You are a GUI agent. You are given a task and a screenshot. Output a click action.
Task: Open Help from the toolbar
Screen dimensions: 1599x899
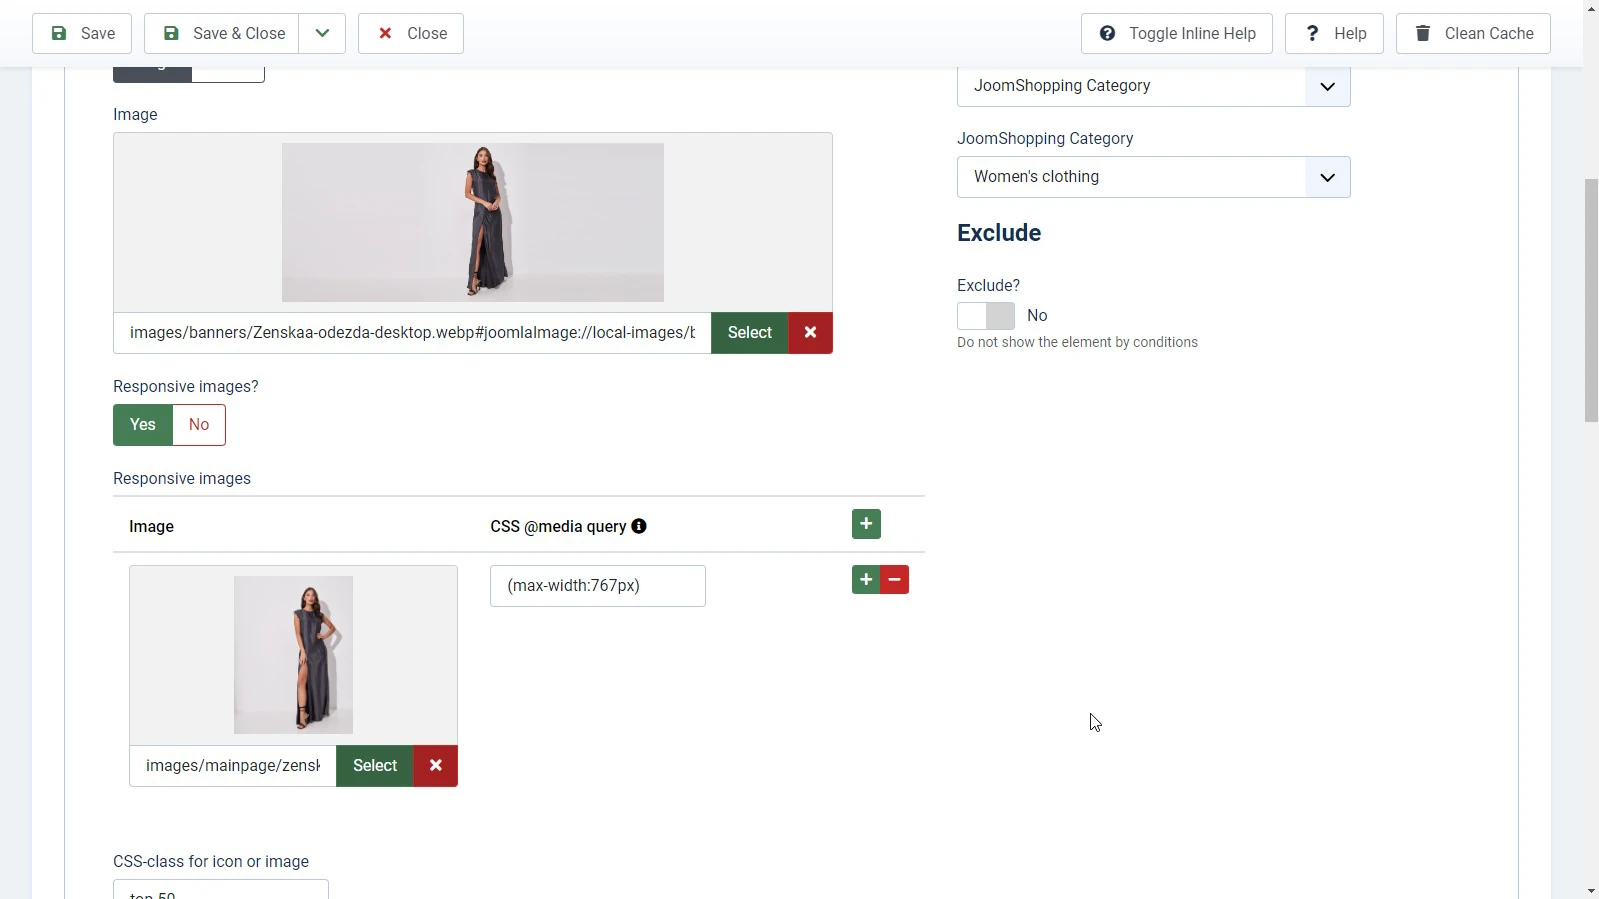click(x=1333, y=34)
